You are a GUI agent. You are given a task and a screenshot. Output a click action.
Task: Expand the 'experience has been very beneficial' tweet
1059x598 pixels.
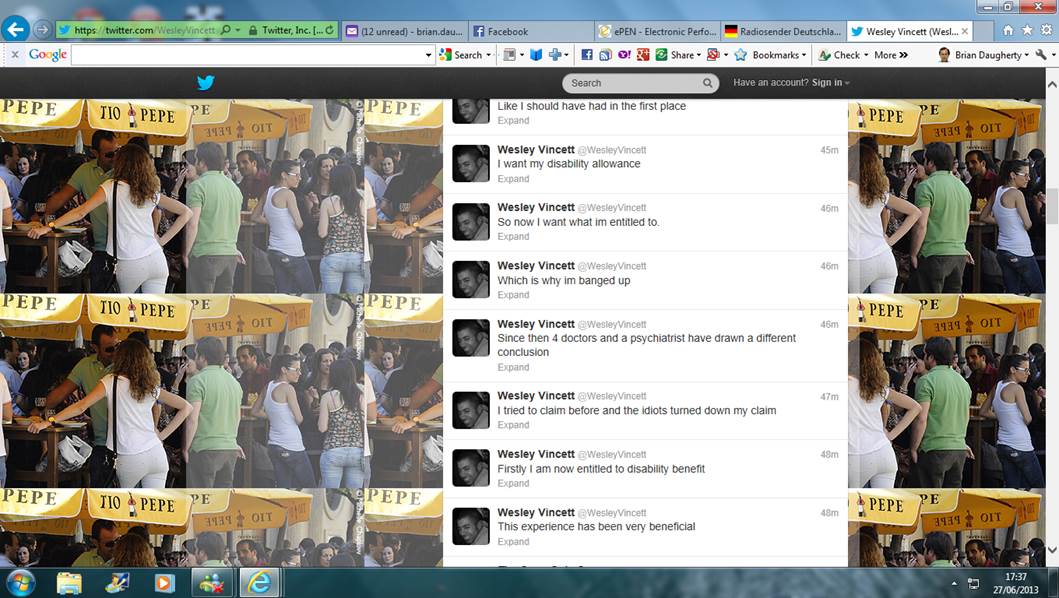513,542
